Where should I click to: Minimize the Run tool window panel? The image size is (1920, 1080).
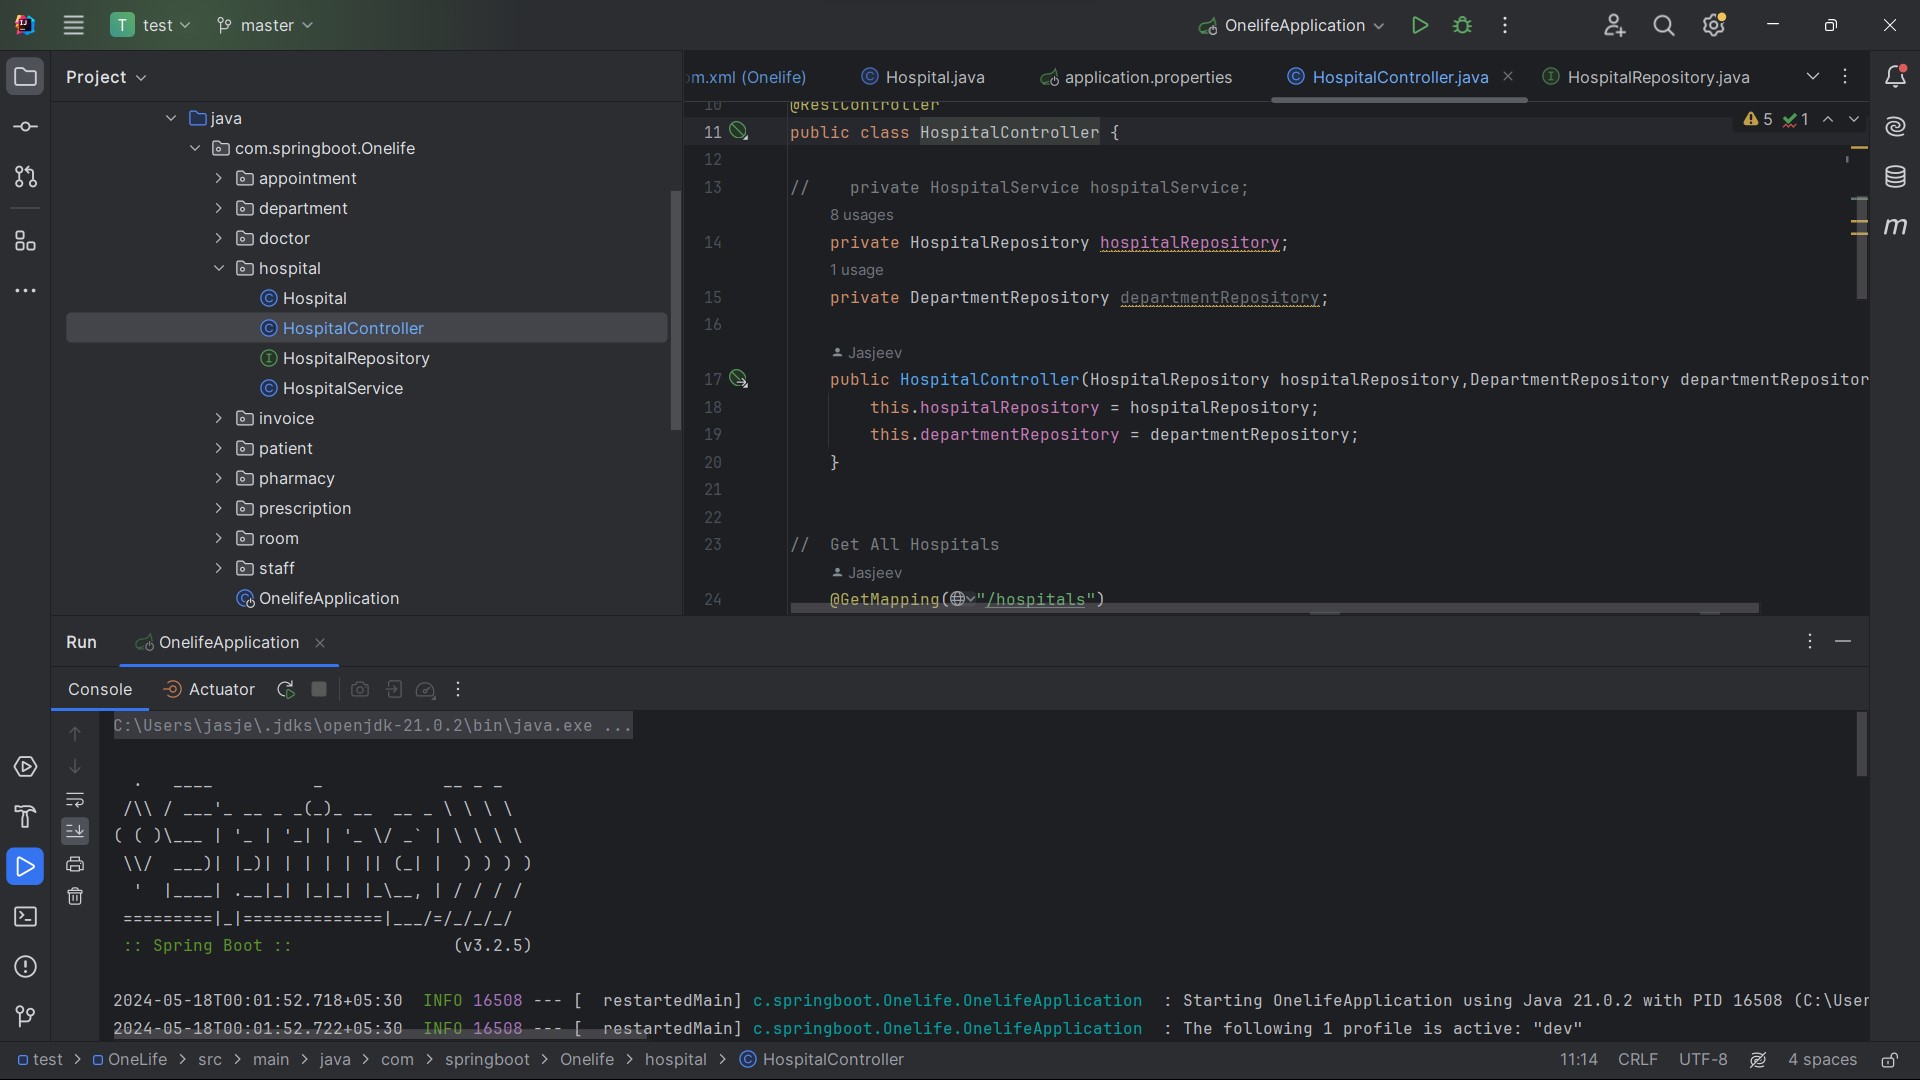pyautogui.click(x=1843, y=642)
